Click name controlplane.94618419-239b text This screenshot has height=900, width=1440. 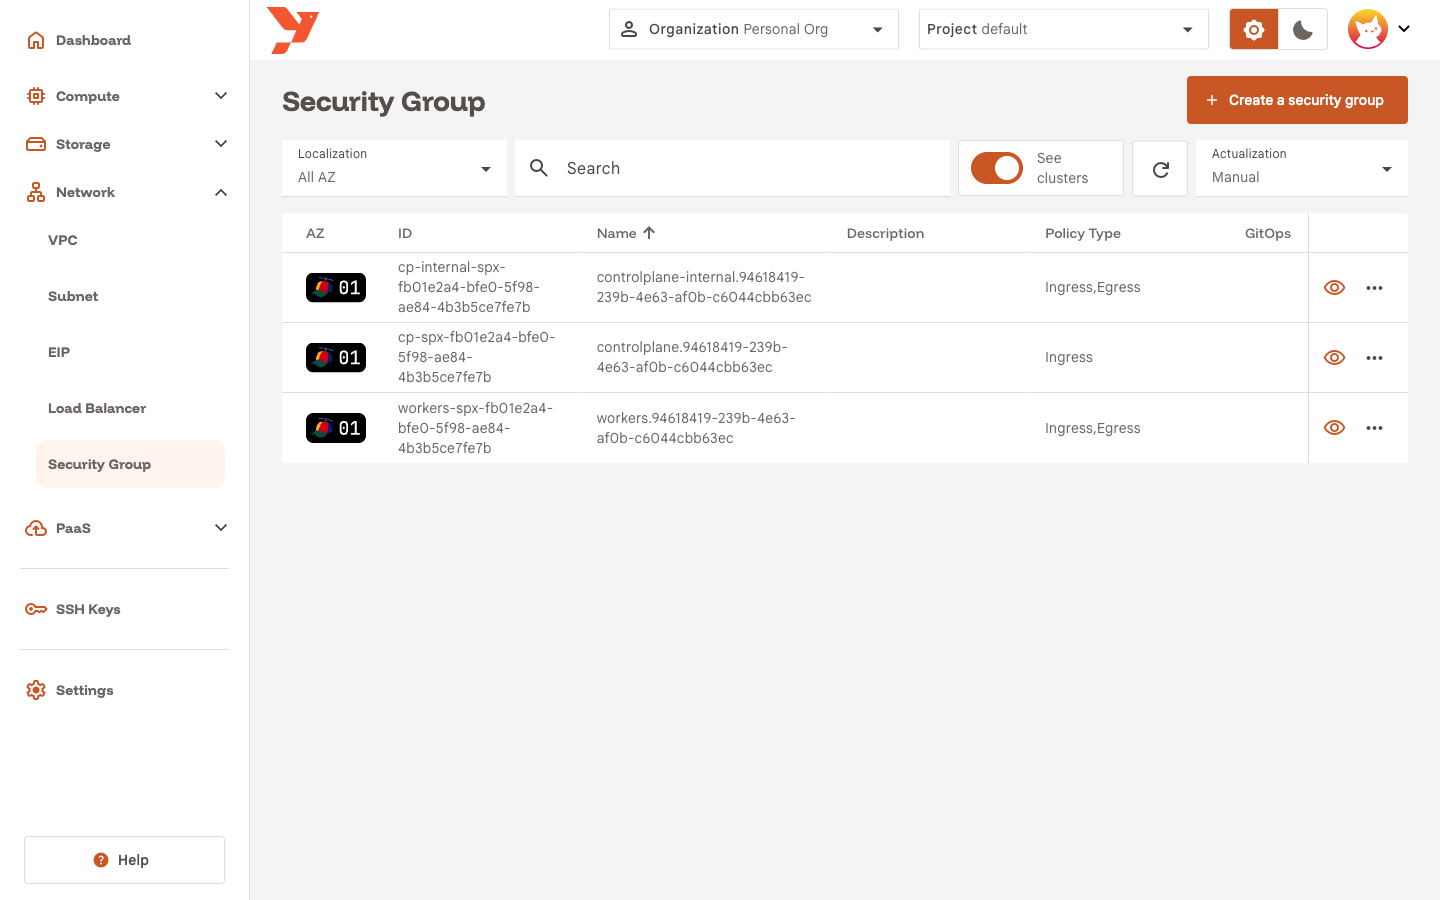click(692, 357)
